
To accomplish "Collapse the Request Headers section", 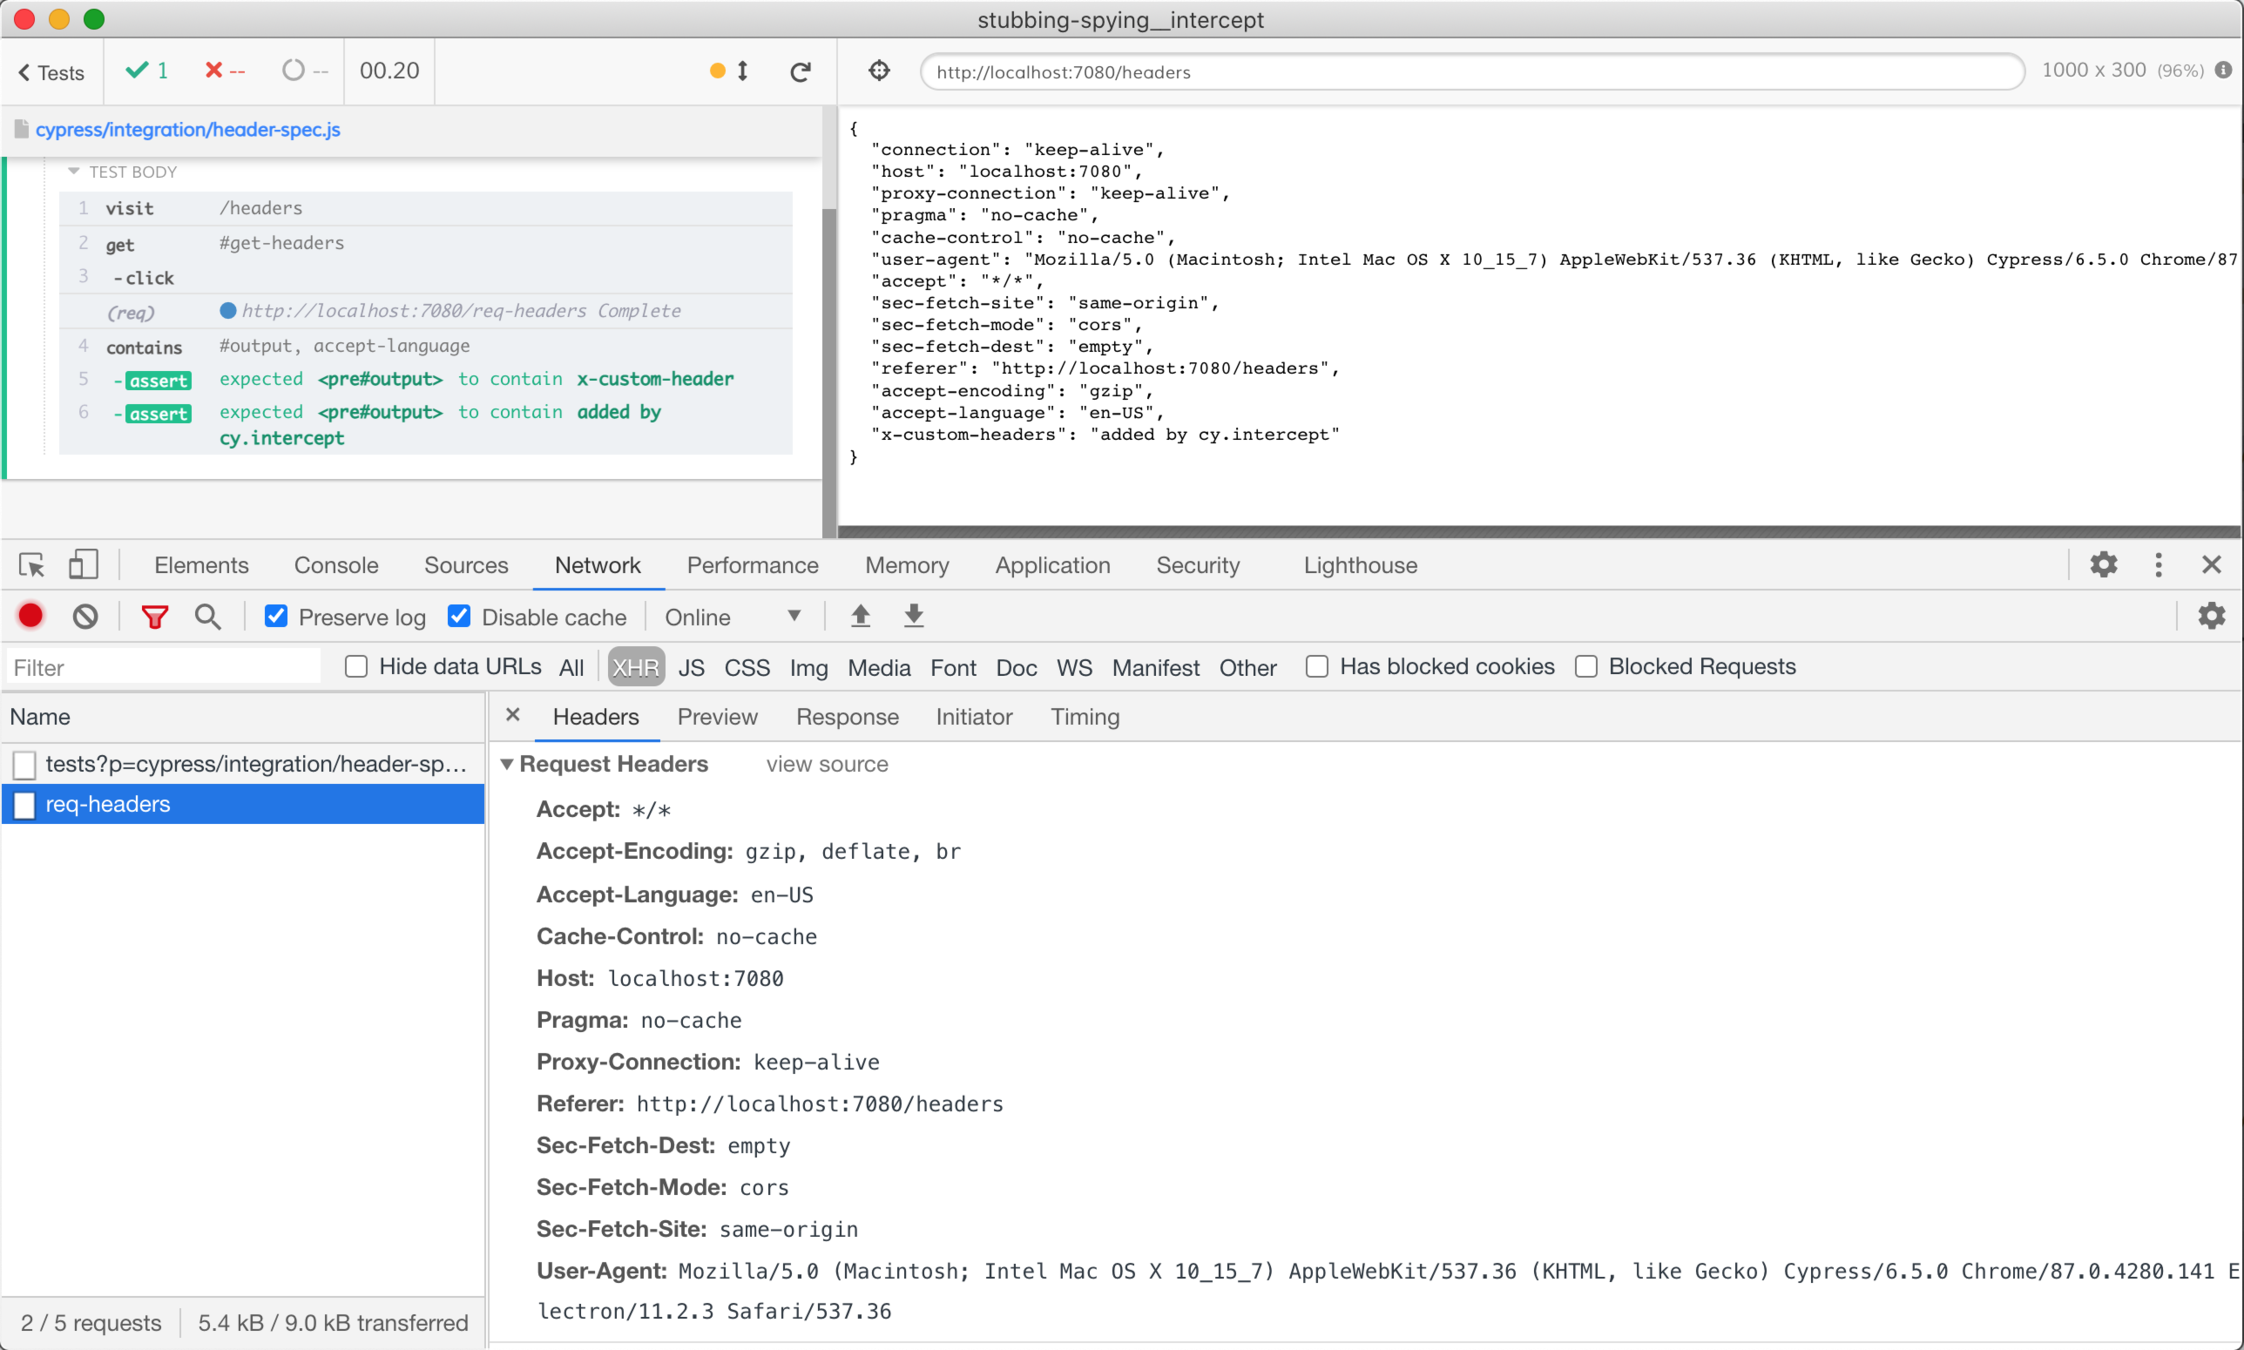I will coord(507,764).
